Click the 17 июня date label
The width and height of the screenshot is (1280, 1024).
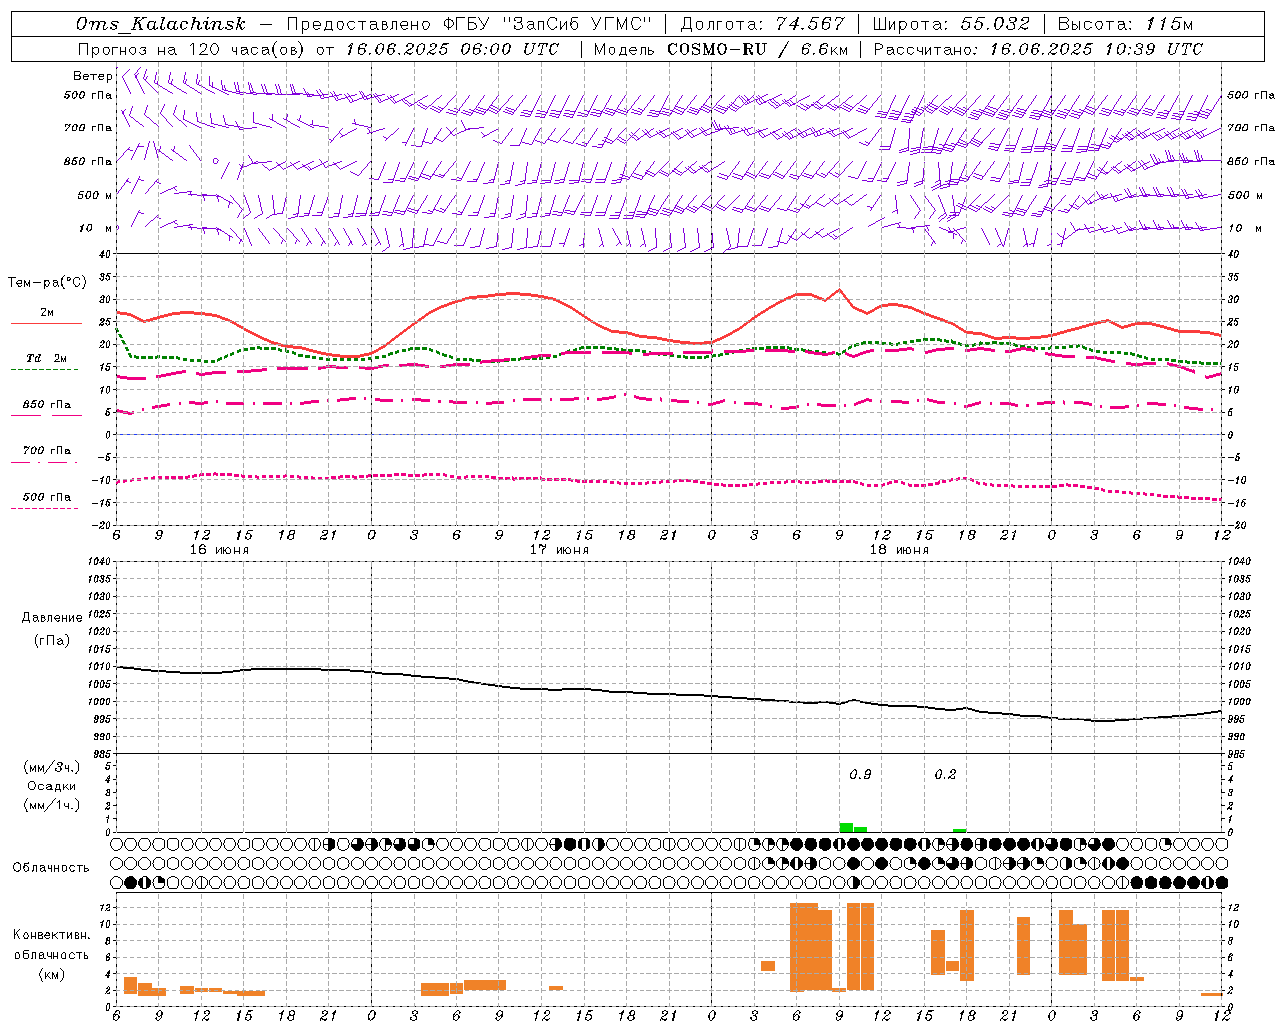559,550
